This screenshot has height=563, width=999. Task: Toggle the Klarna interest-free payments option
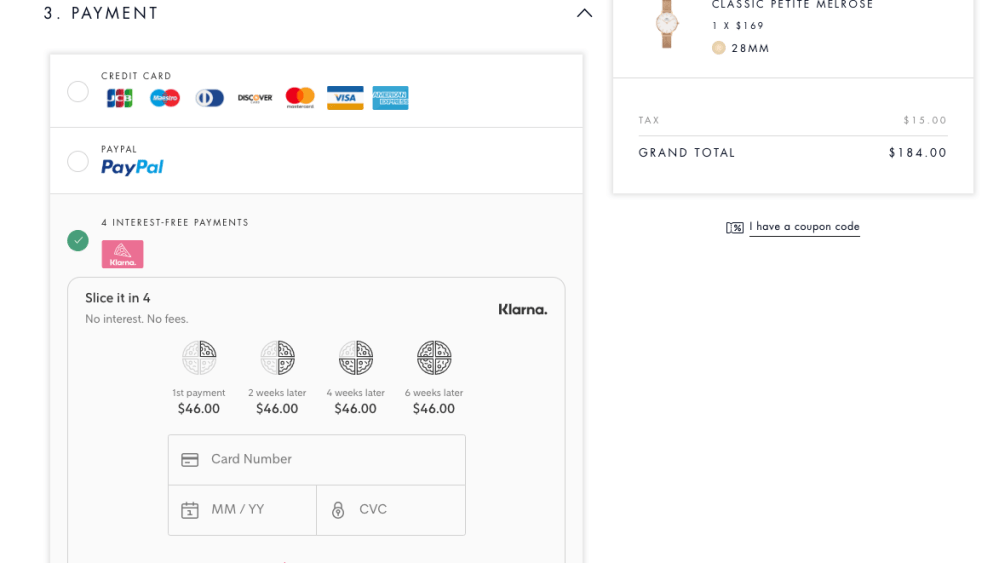coord(78,241)
